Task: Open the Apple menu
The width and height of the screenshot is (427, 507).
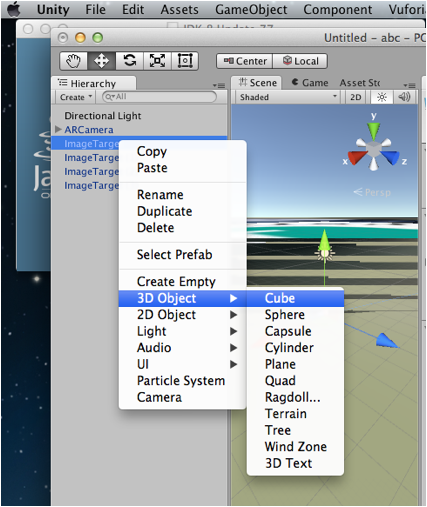Action: coord(14,10)
